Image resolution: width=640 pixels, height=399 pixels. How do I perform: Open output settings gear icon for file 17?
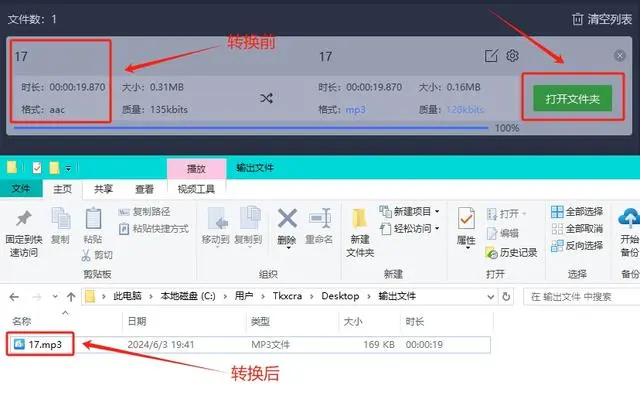(512, 55)
